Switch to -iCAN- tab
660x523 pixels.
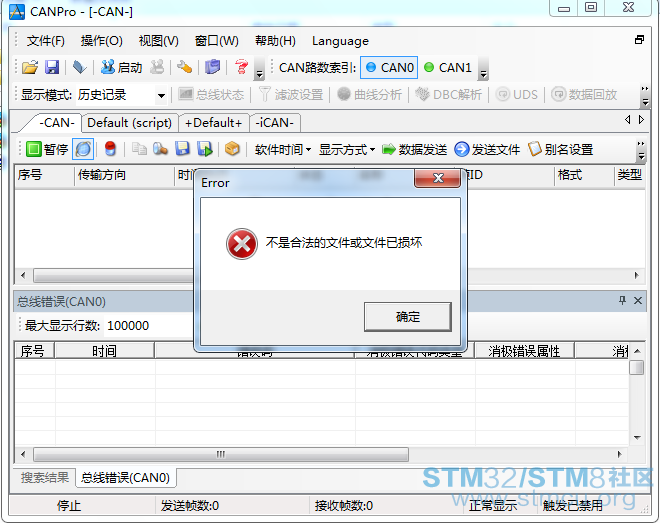coord(274,123)
